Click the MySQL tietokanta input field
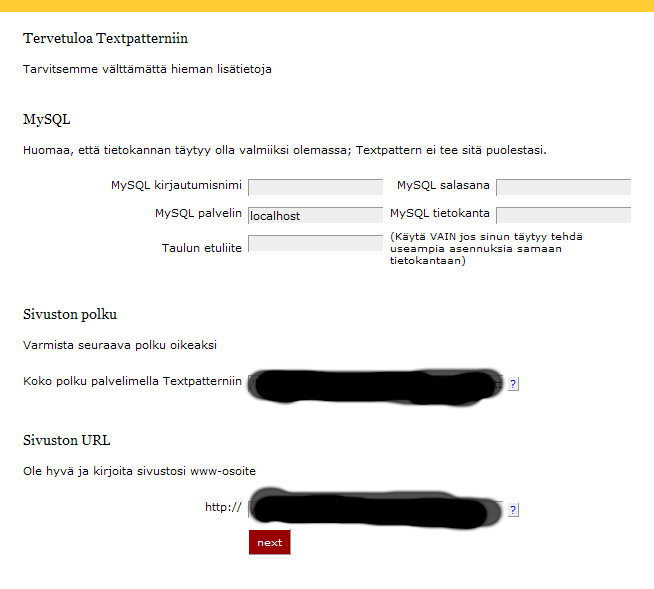 point(563,215)
